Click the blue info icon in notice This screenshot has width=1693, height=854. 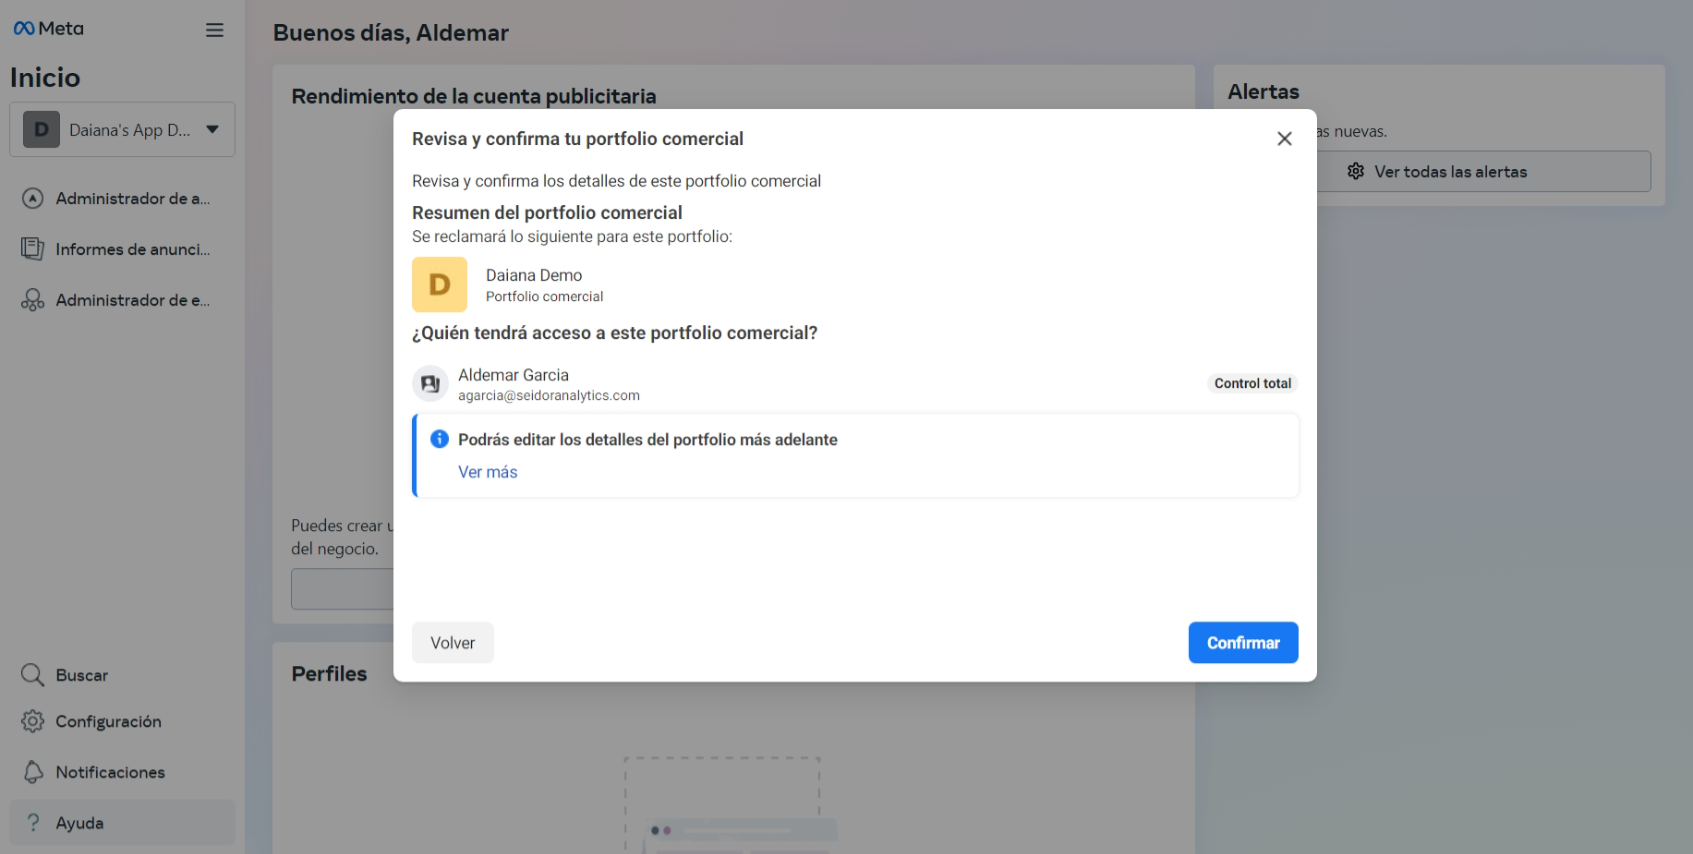coord(439,439)
